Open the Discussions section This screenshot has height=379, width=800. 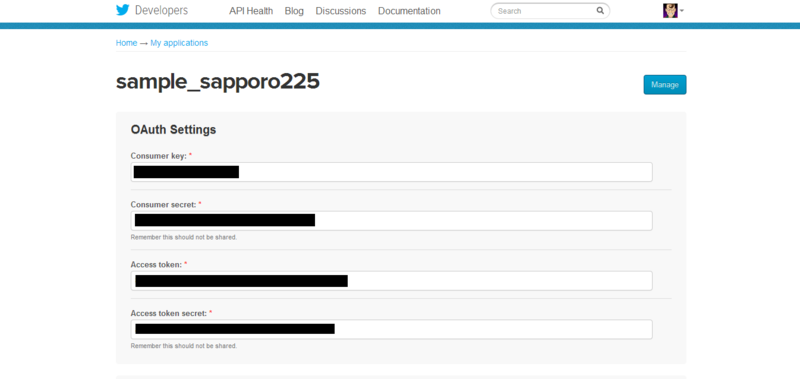coord(341,11)
